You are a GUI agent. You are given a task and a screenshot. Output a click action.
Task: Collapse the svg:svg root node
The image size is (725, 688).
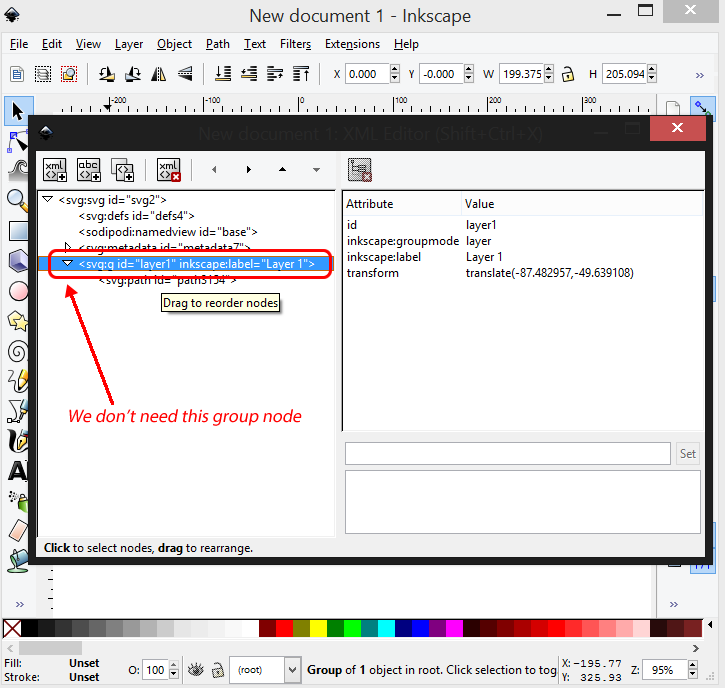48,199
